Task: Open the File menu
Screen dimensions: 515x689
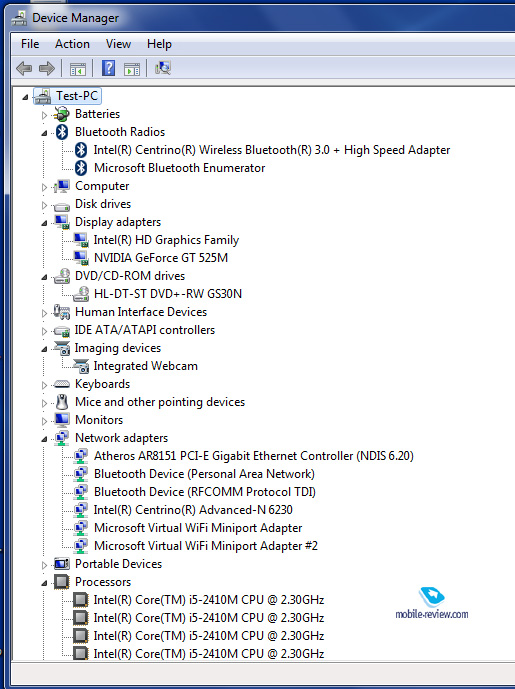Action: (x=30, y=44)
